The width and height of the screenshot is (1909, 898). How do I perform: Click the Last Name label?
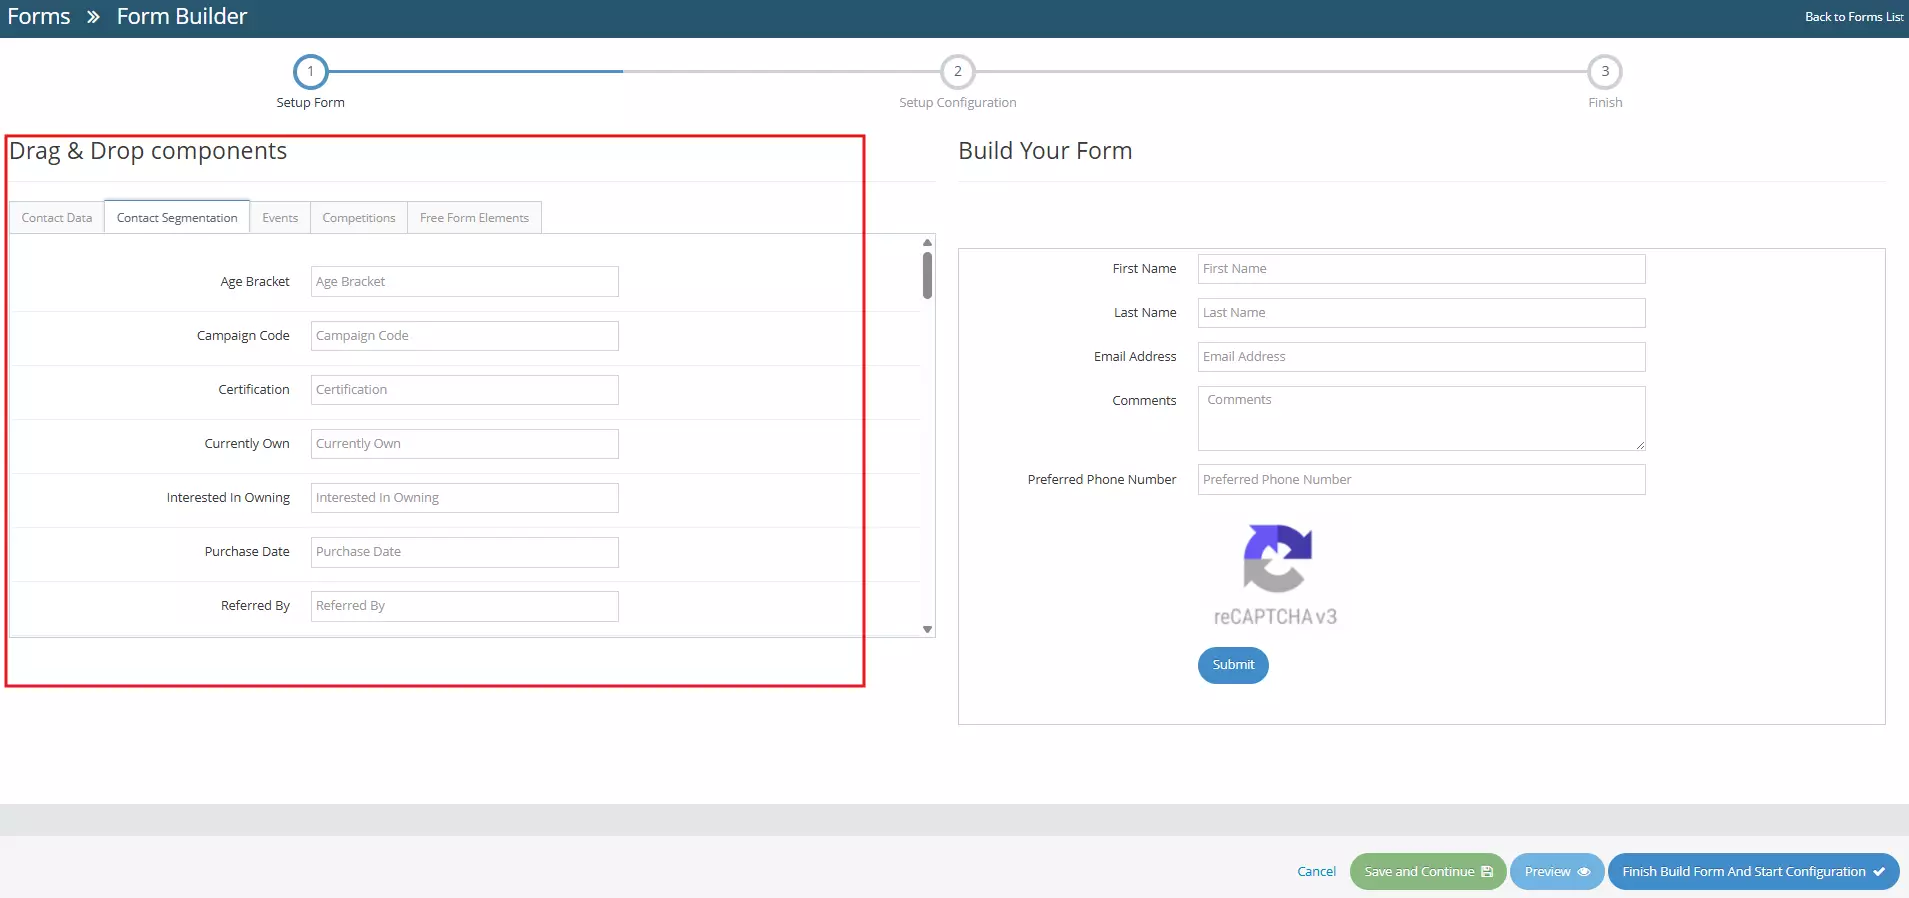[x=1145, y=313]
